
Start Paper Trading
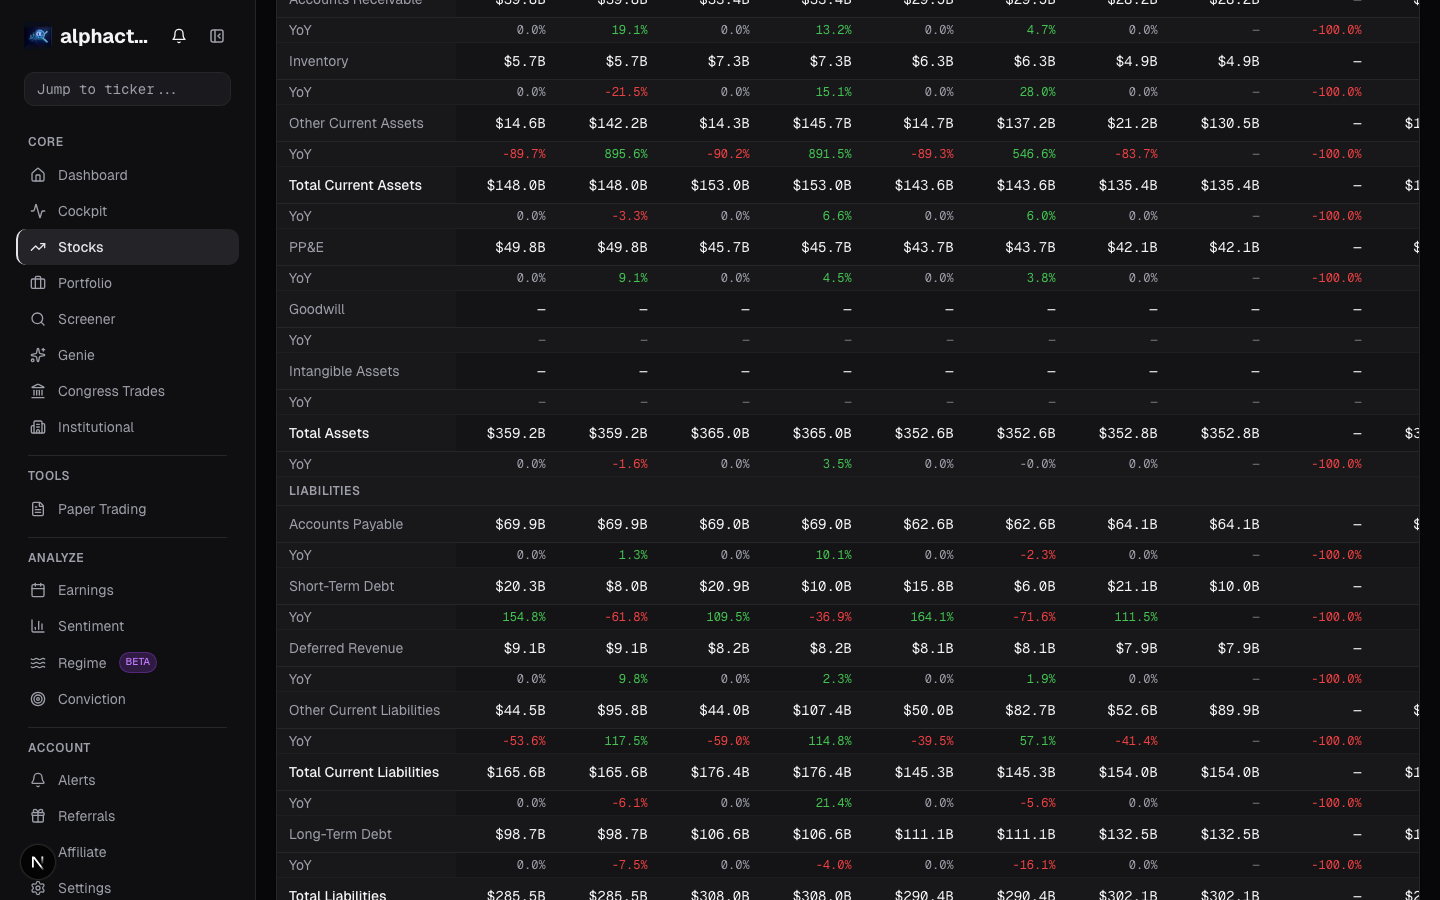pos(103,509)
